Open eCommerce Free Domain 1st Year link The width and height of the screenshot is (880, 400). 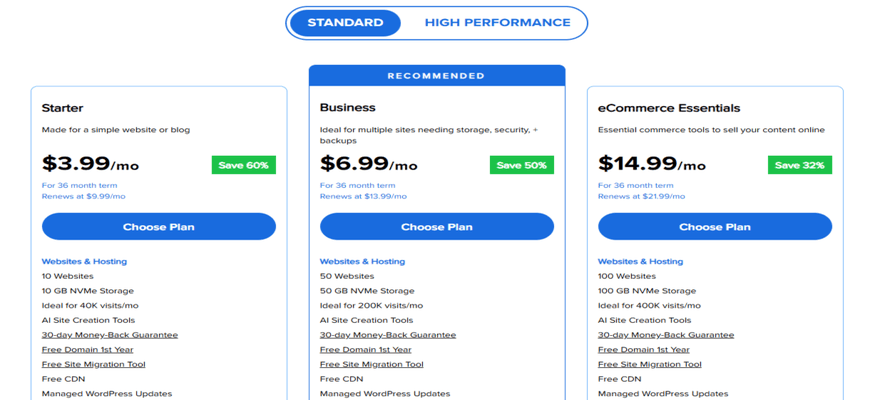pos(643,350)
